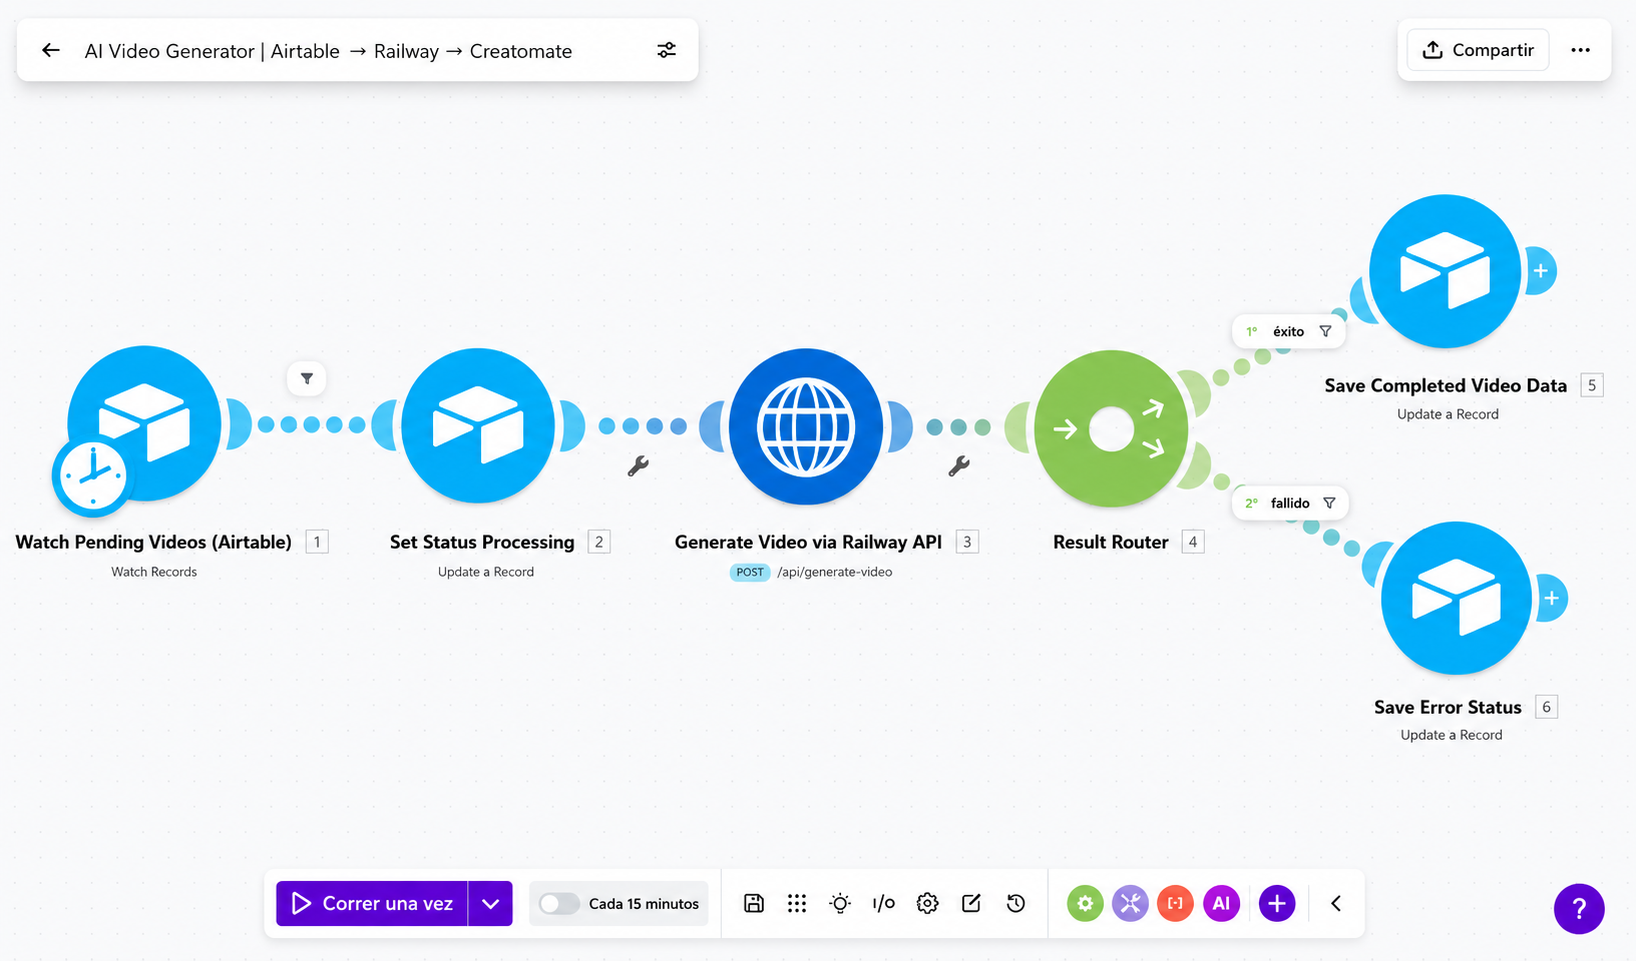Open the 1º éxito route filter
1636x961 pixels.
click(x=1288, y=331)
